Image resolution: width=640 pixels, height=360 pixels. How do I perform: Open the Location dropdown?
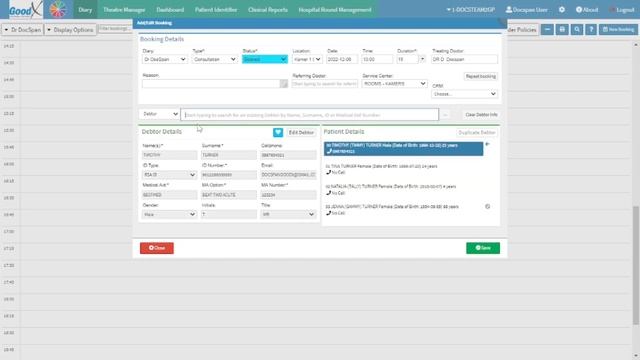tap(307, 59)
